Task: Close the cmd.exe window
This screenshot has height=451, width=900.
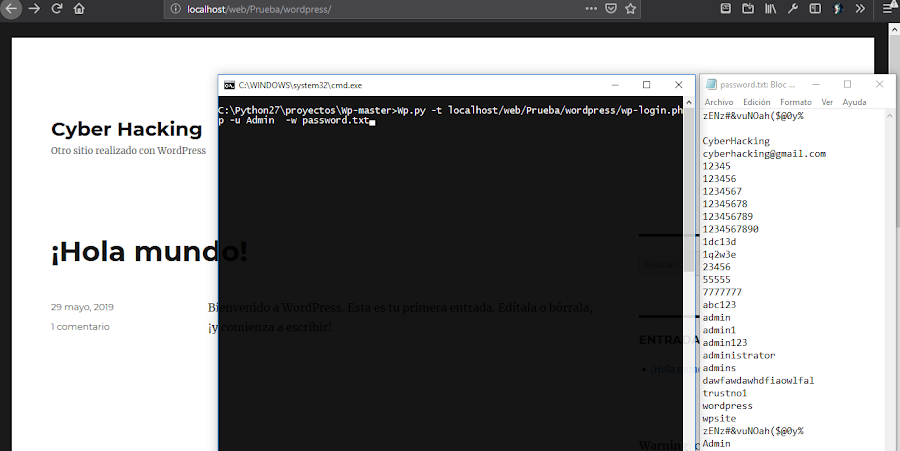Action: pos(678,85)
